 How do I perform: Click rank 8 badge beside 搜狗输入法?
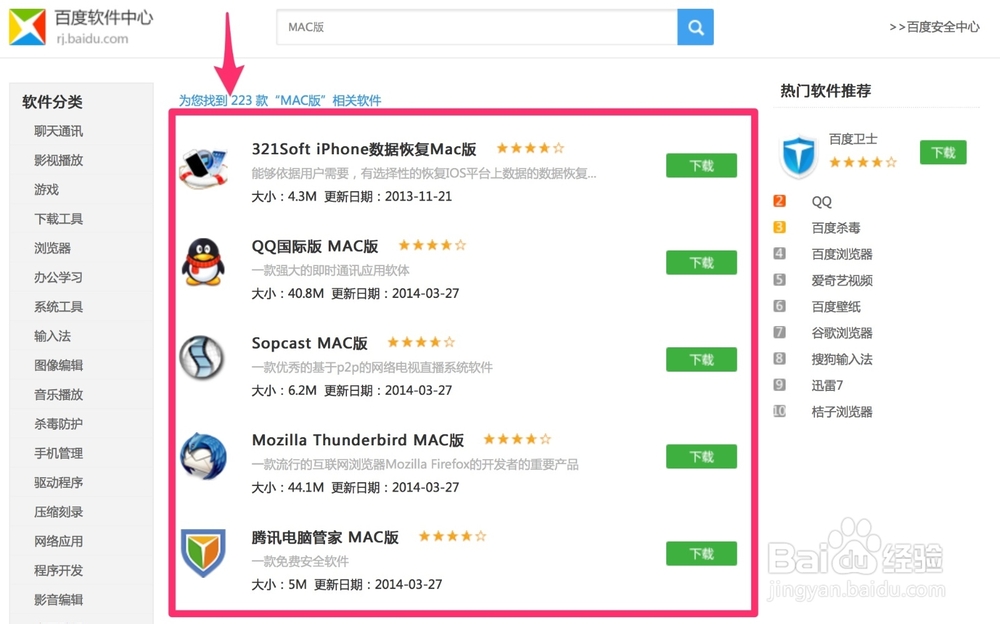[779, 358]
